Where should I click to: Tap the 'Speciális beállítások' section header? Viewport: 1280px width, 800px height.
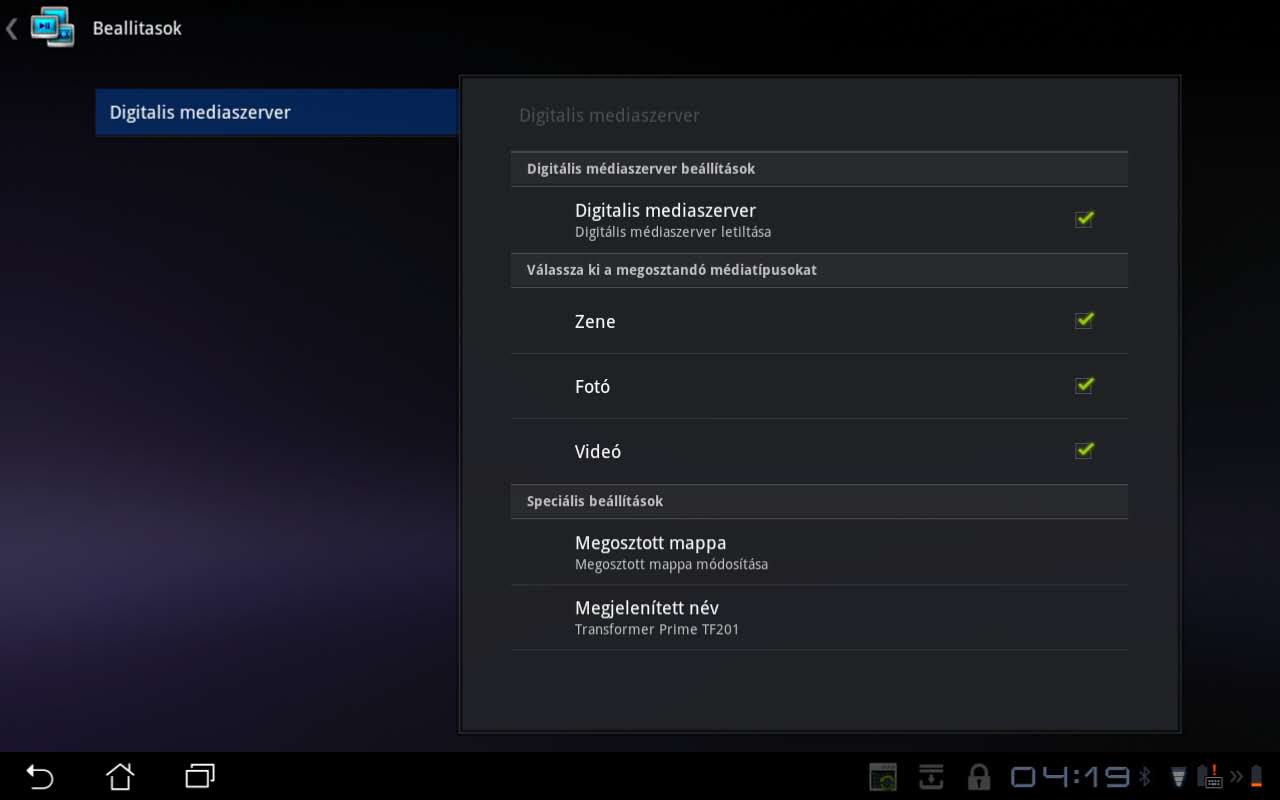(595, 501)
